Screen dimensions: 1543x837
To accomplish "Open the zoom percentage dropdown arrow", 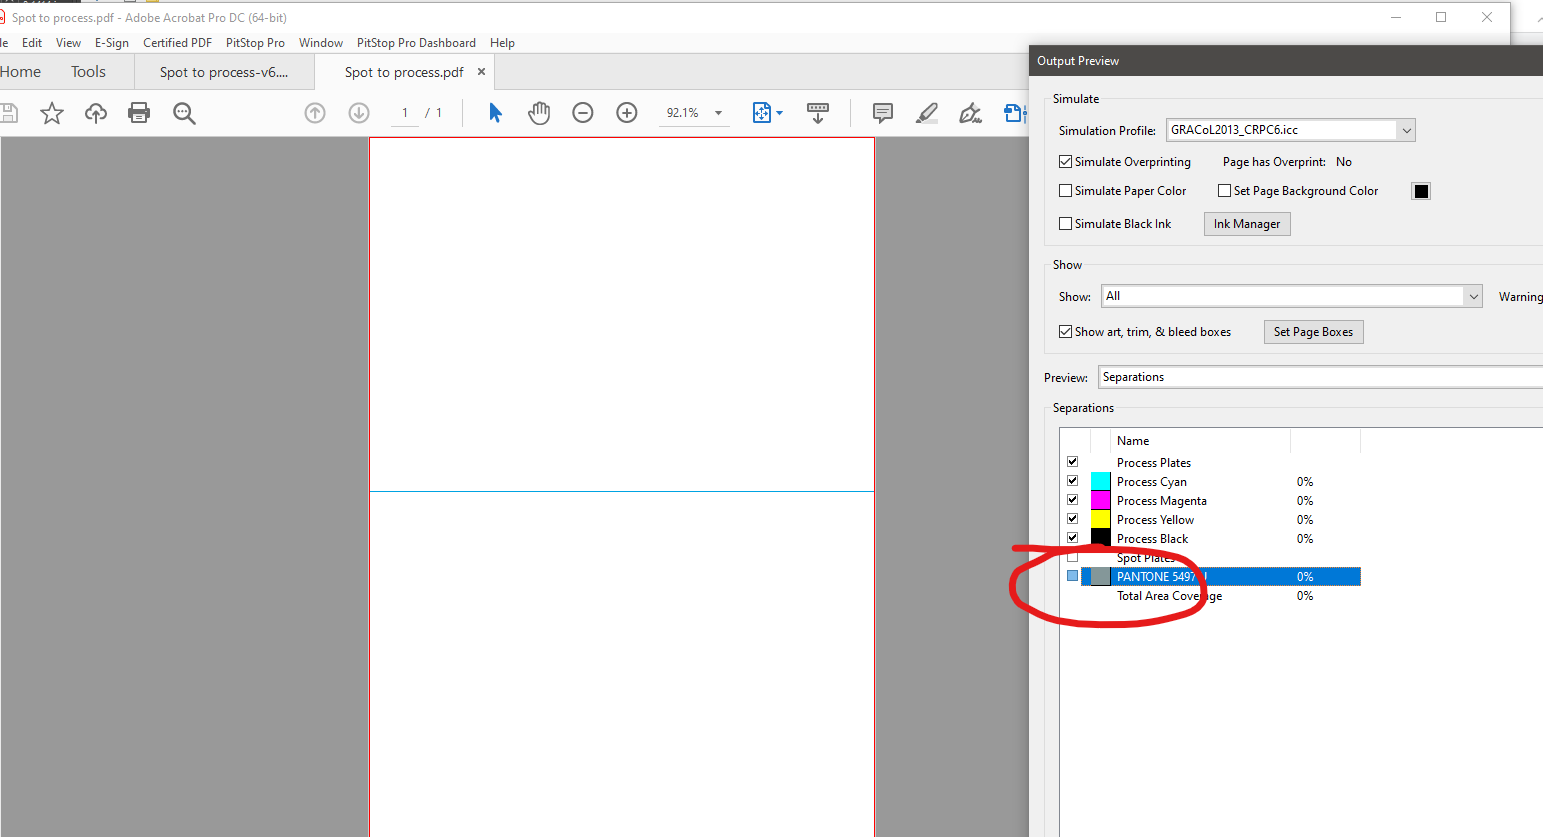I will pyautogui.click(x=718, y=113).
